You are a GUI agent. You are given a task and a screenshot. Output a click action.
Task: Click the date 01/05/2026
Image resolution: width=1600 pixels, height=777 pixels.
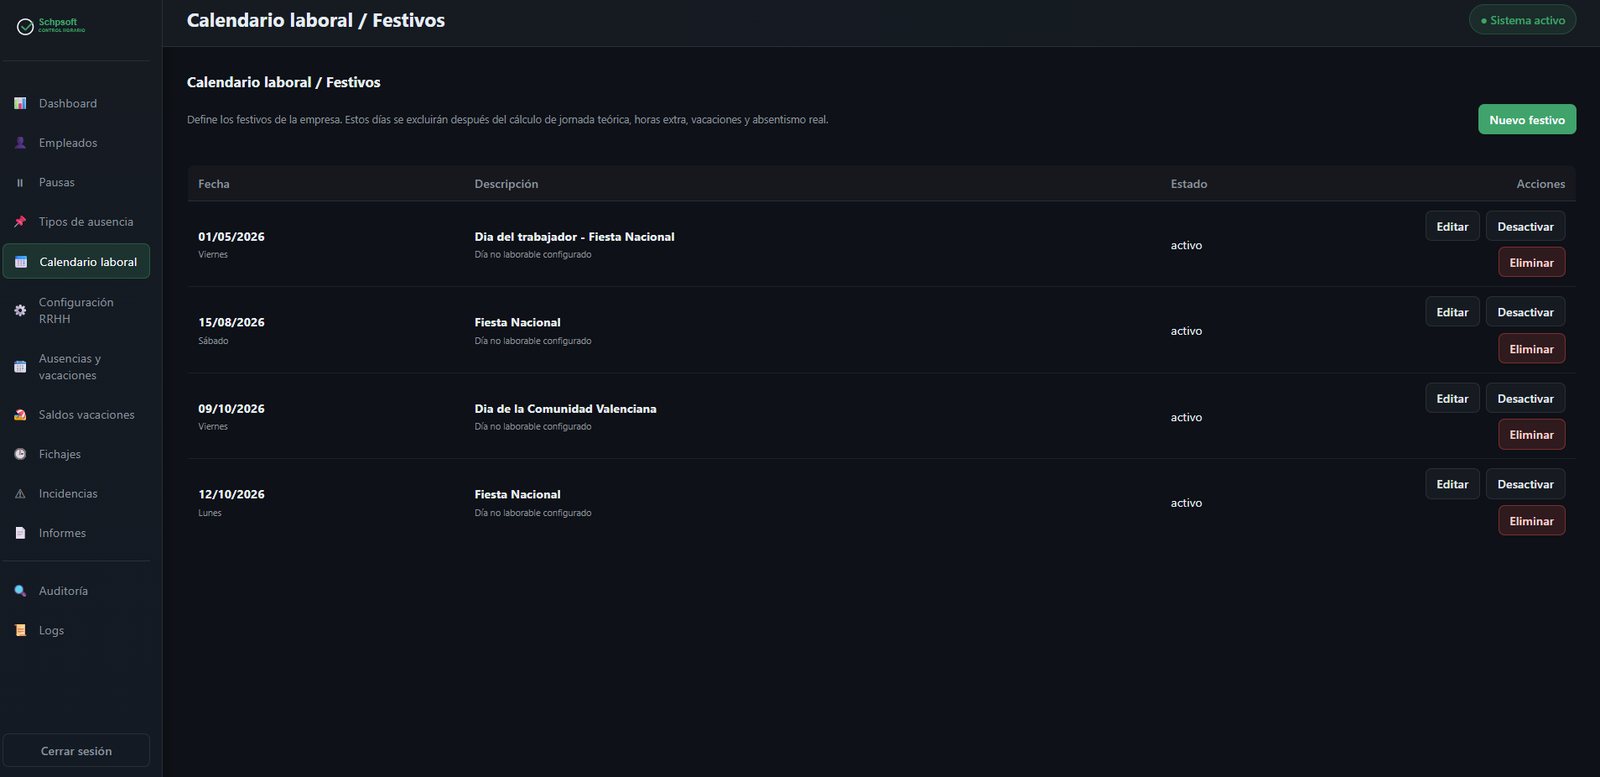(231, 237)
